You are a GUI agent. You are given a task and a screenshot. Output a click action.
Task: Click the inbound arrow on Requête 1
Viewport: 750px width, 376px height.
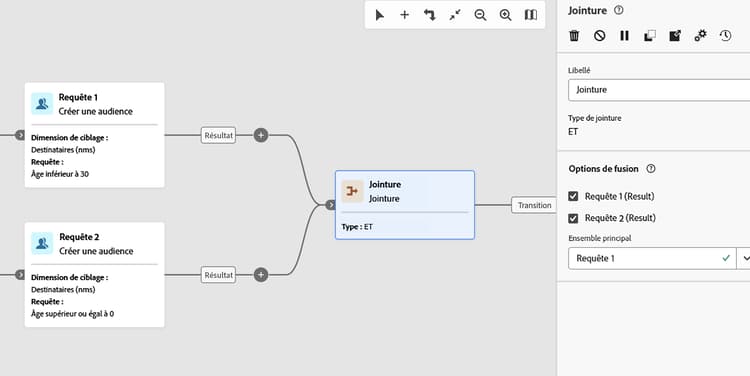click(x=20, y=135)
